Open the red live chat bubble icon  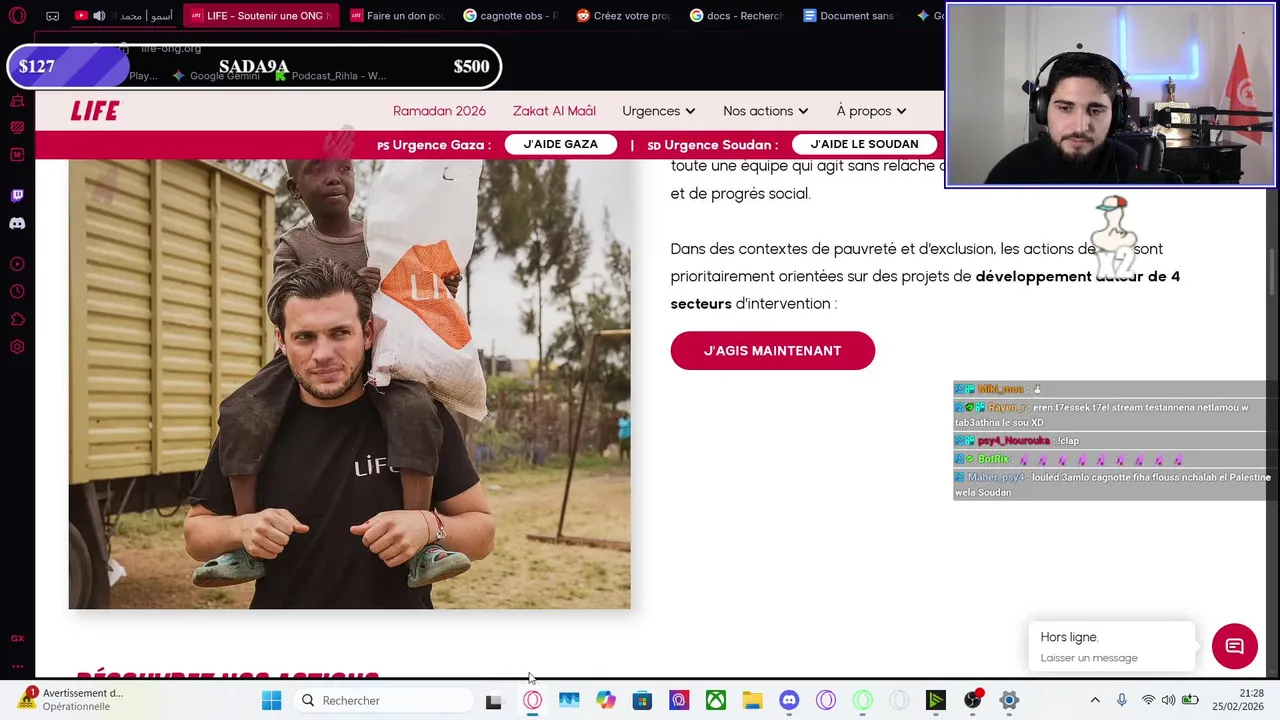click(x=1234, y=646)
